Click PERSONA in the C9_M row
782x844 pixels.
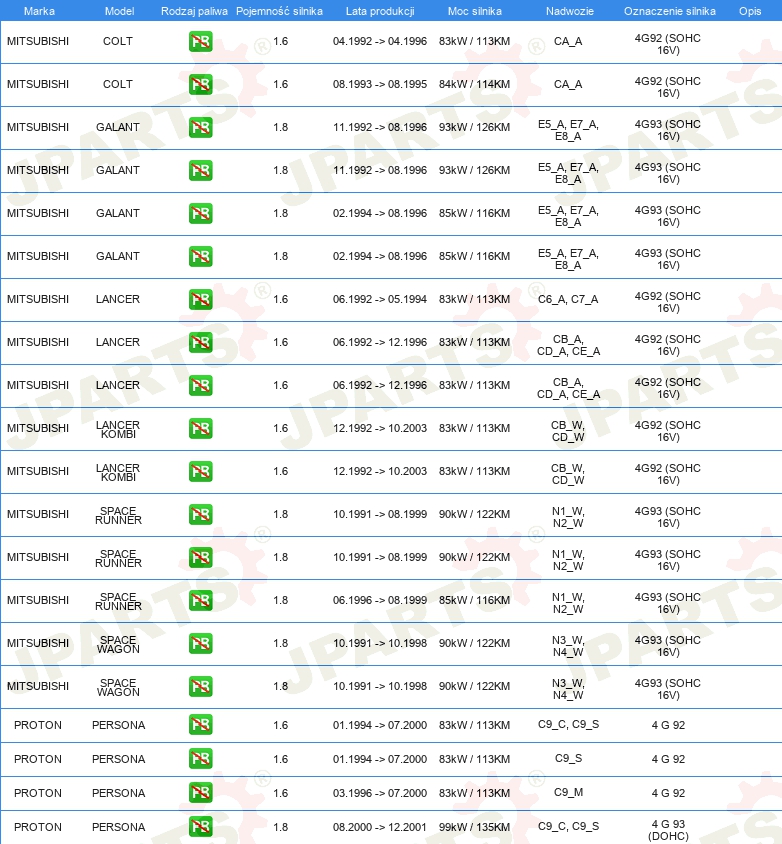(x=118, y=793)
